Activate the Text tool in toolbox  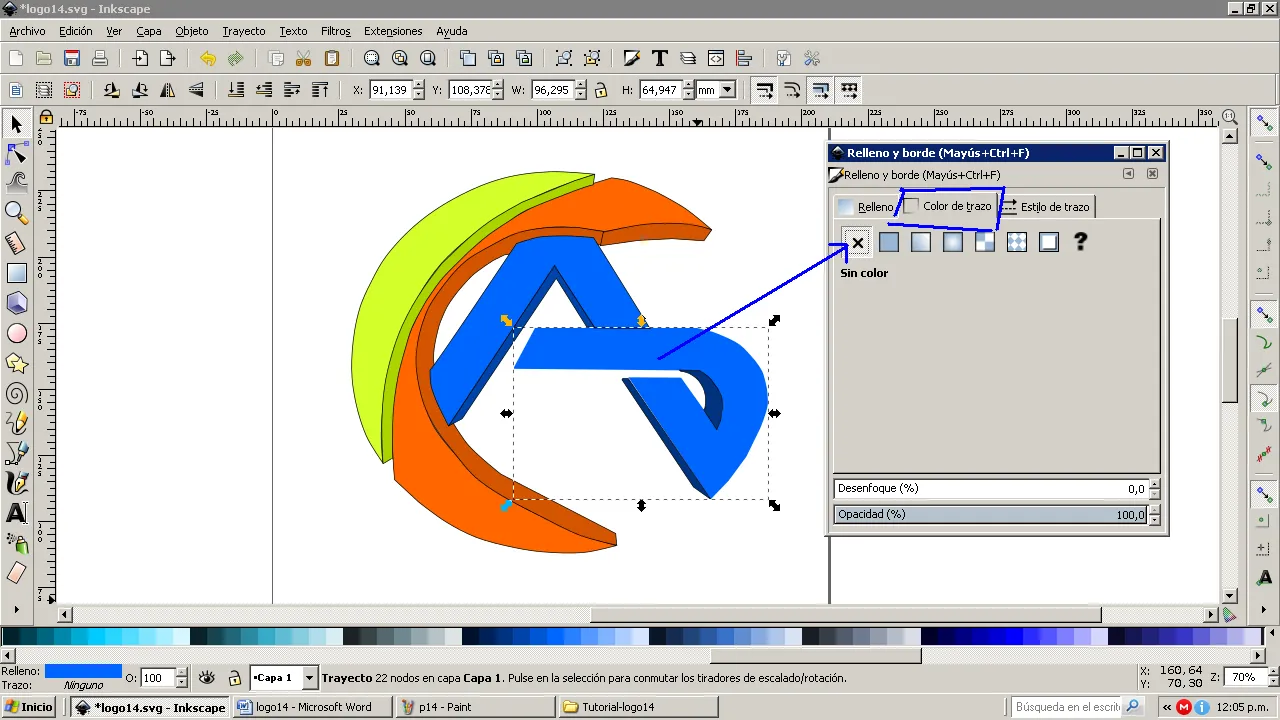(x=16, y=513)
